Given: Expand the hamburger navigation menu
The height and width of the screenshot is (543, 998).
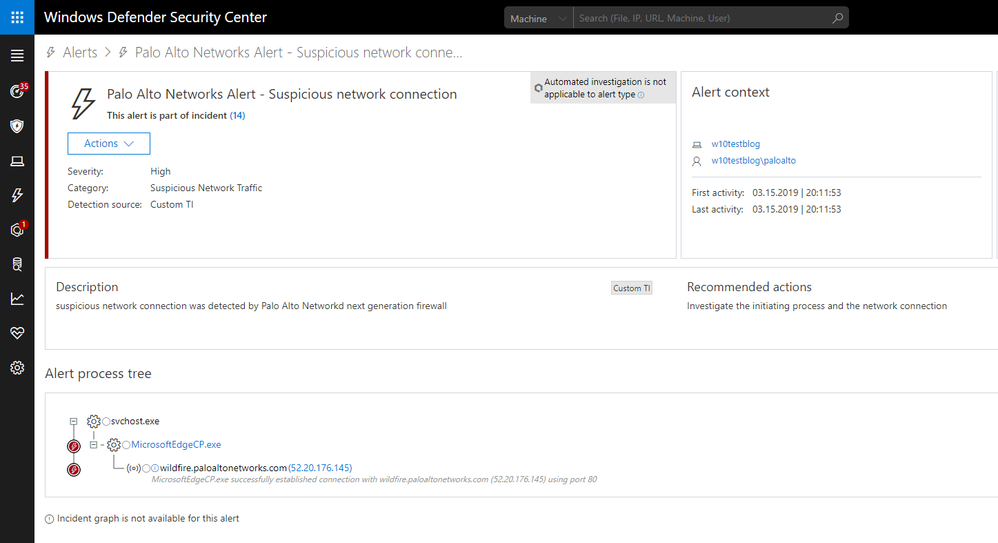Looking at the screenshot, I should pos(17,56).
